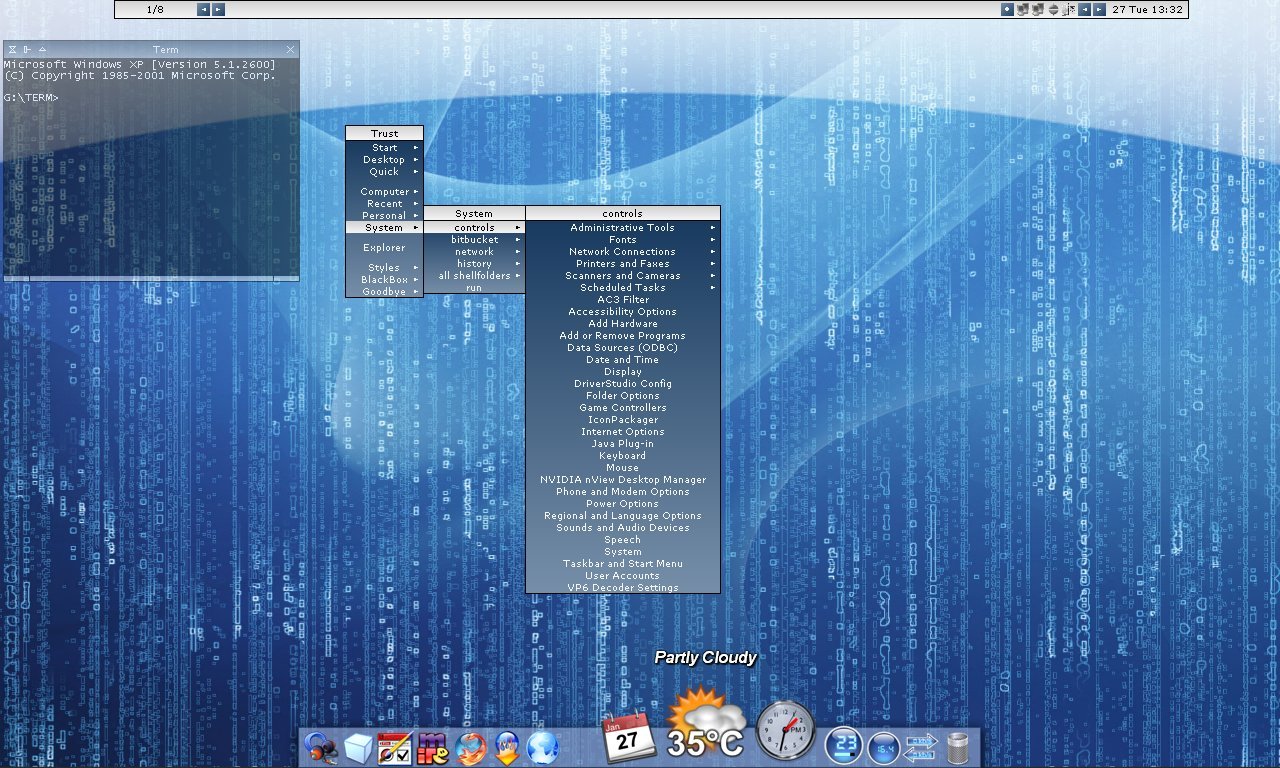Open Printers and Faxes entry
Viewport: 1280px width, 768px height.
pos(622,264)
